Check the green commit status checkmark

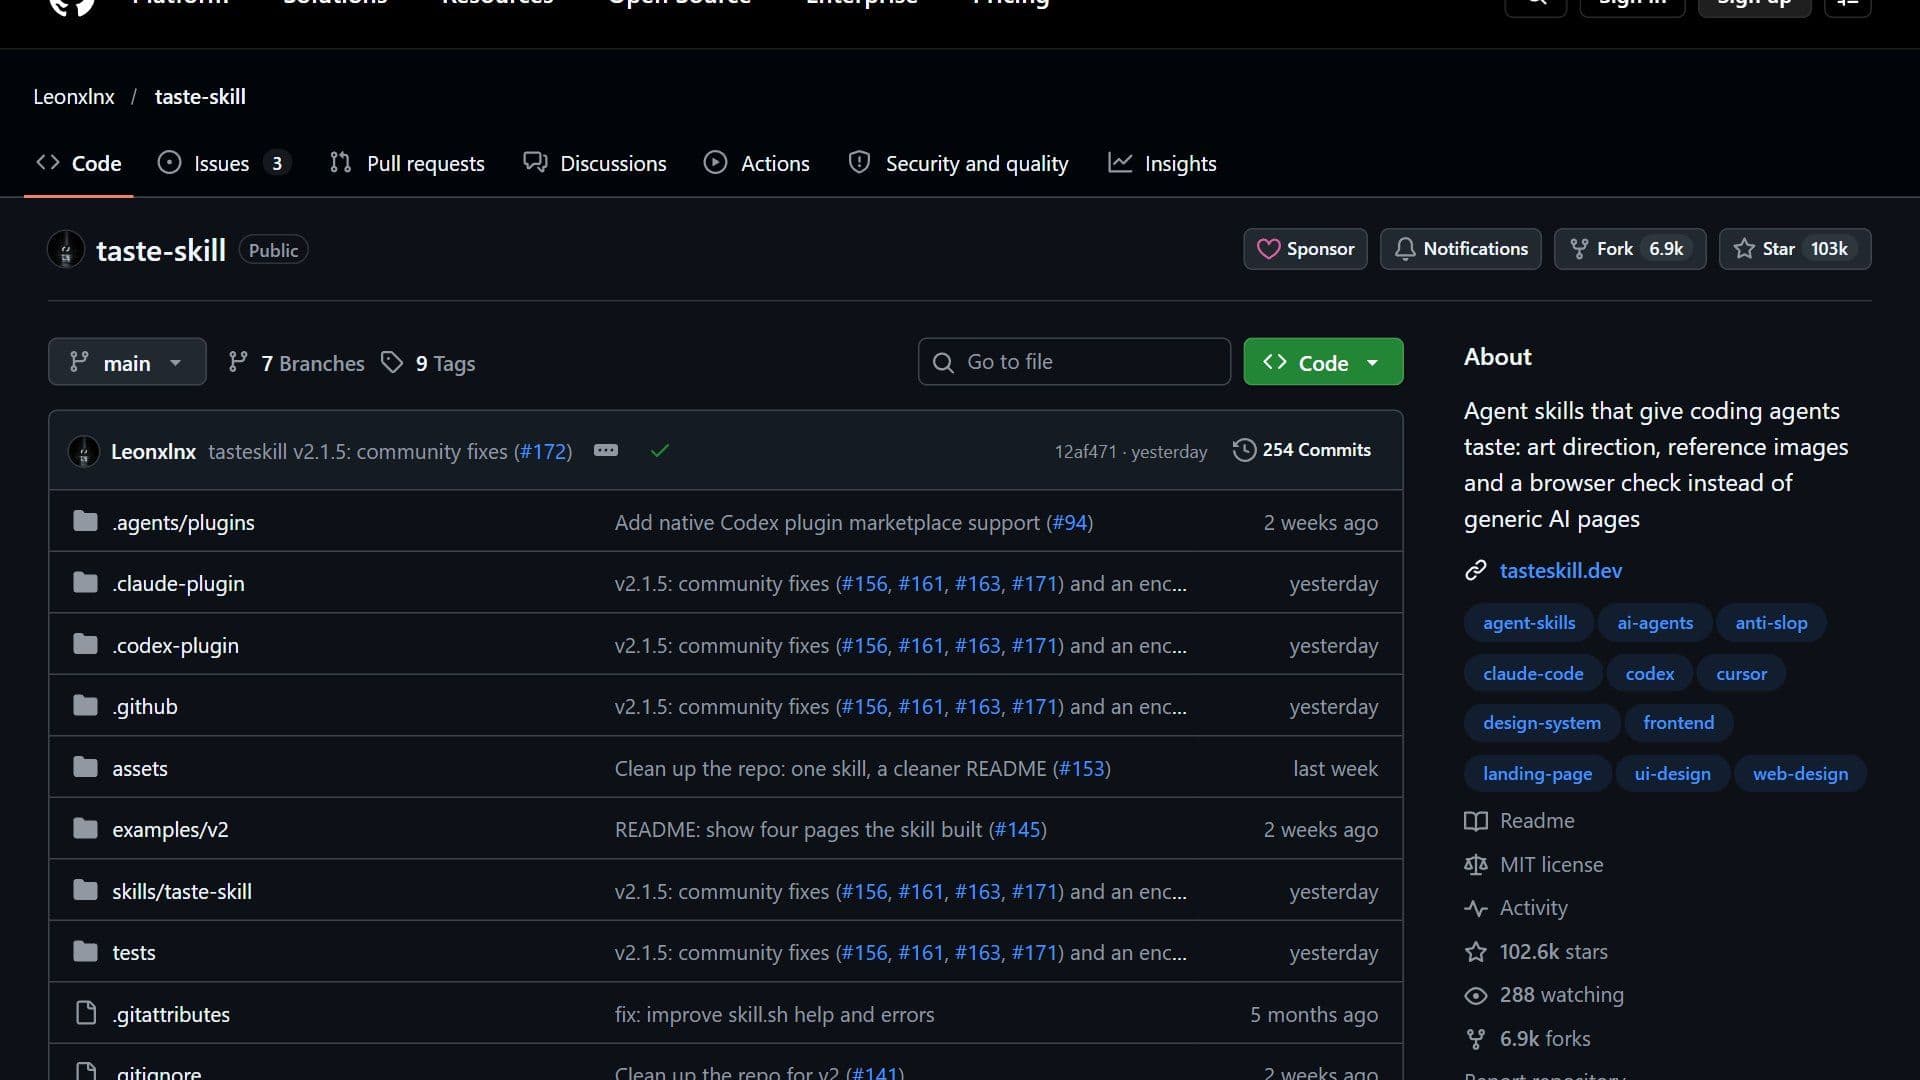tap(659, 451)
